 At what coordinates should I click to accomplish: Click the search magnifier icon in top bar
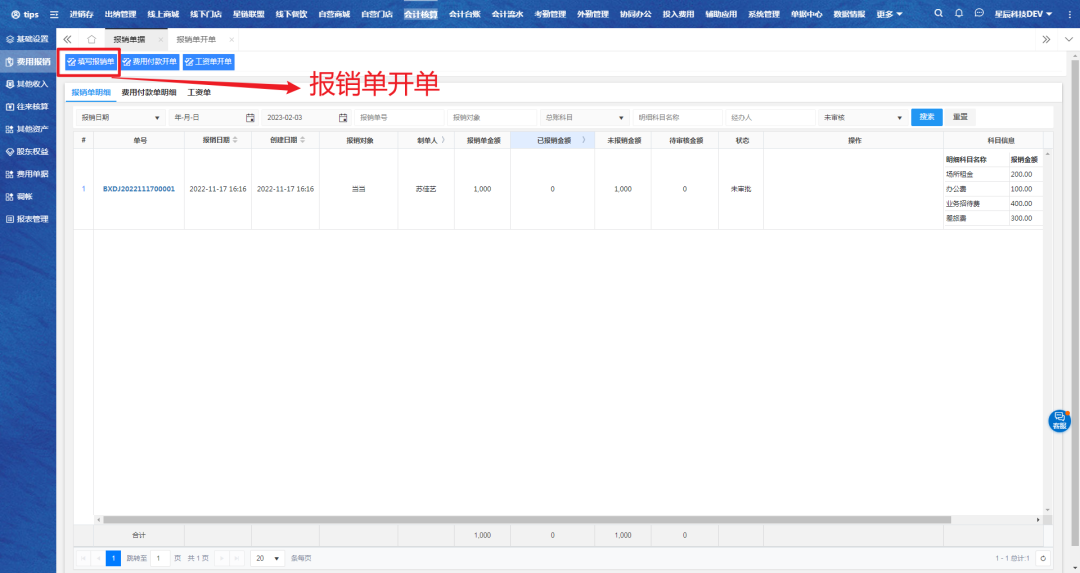pyautogui.click(x=938, y=14)
